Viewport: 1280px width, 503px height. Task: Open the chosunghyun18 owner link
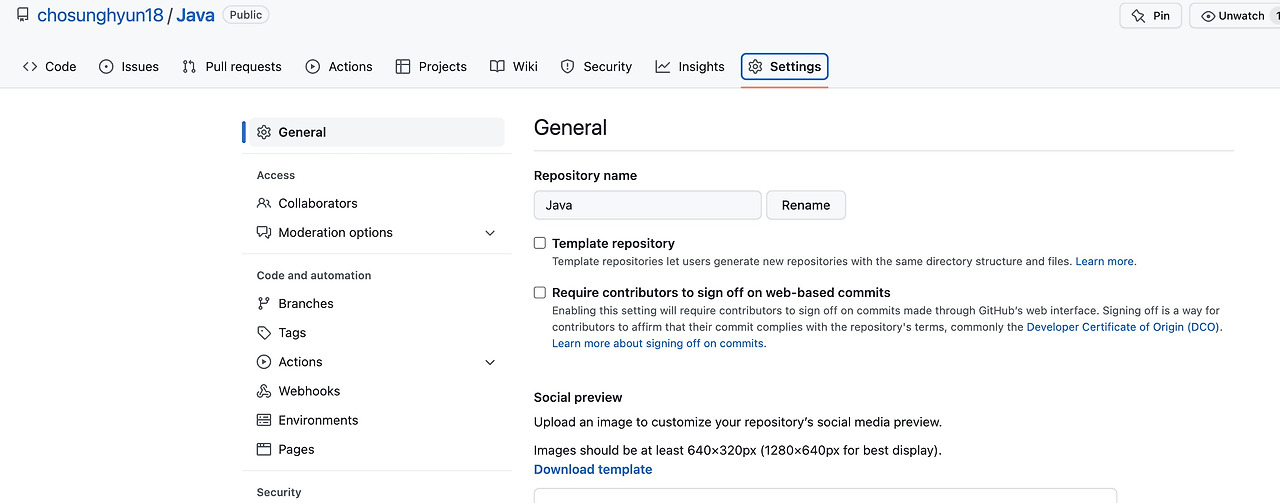pyautogui.click(x=100, y=15)
